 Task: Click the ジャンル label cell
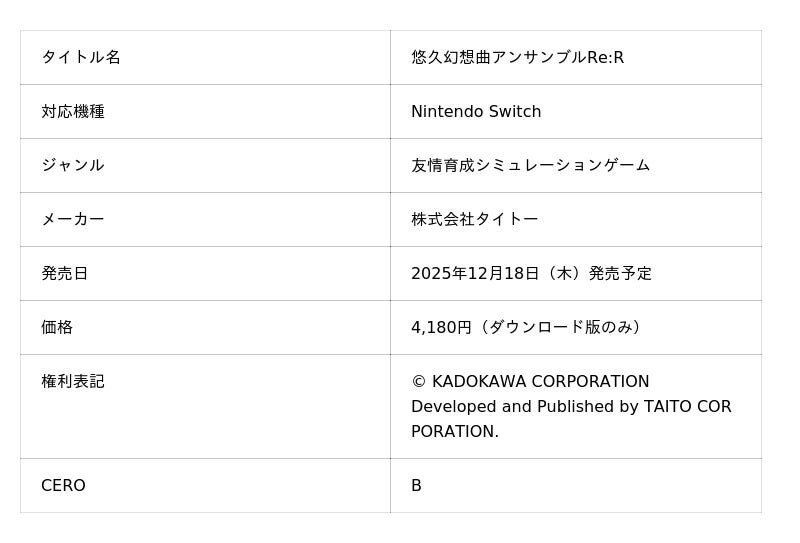coord(73,165)
